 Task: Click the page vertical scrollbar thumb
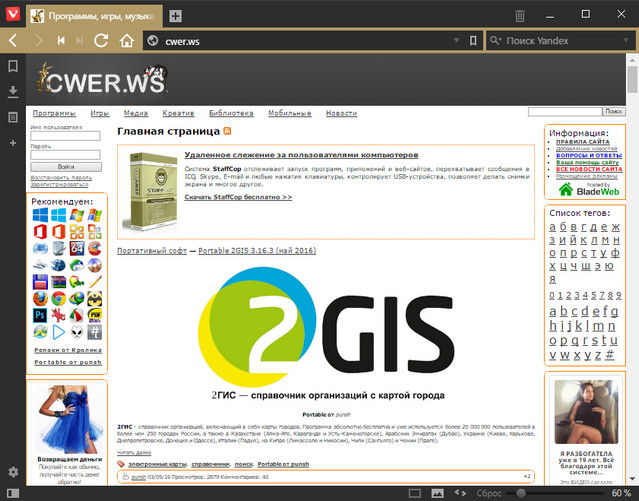632,79
